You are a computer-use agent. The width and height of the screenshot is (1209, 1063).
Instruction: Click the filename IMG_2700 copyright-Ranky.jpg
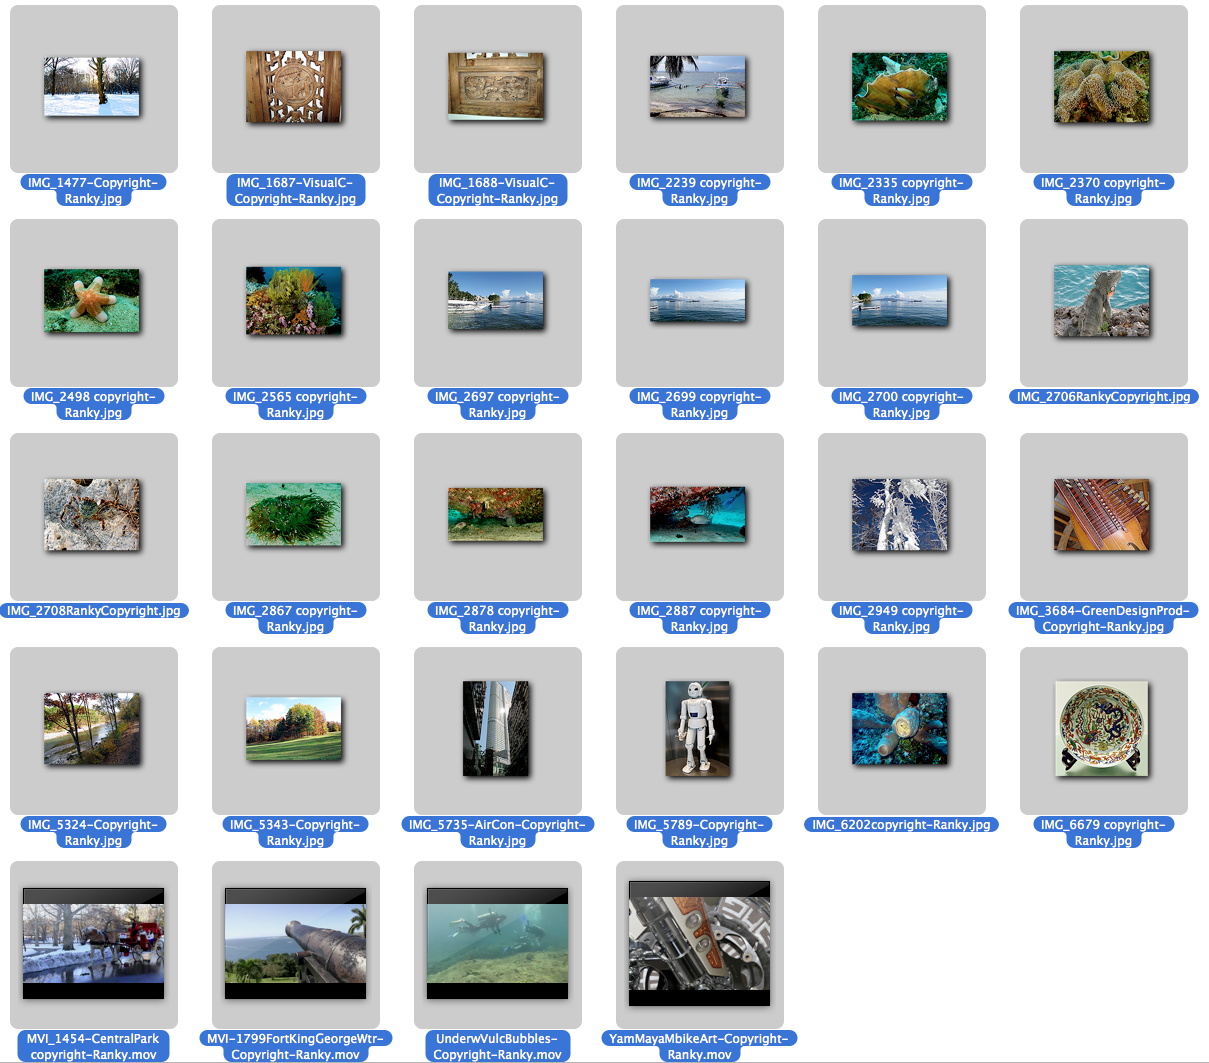[901, 404]
